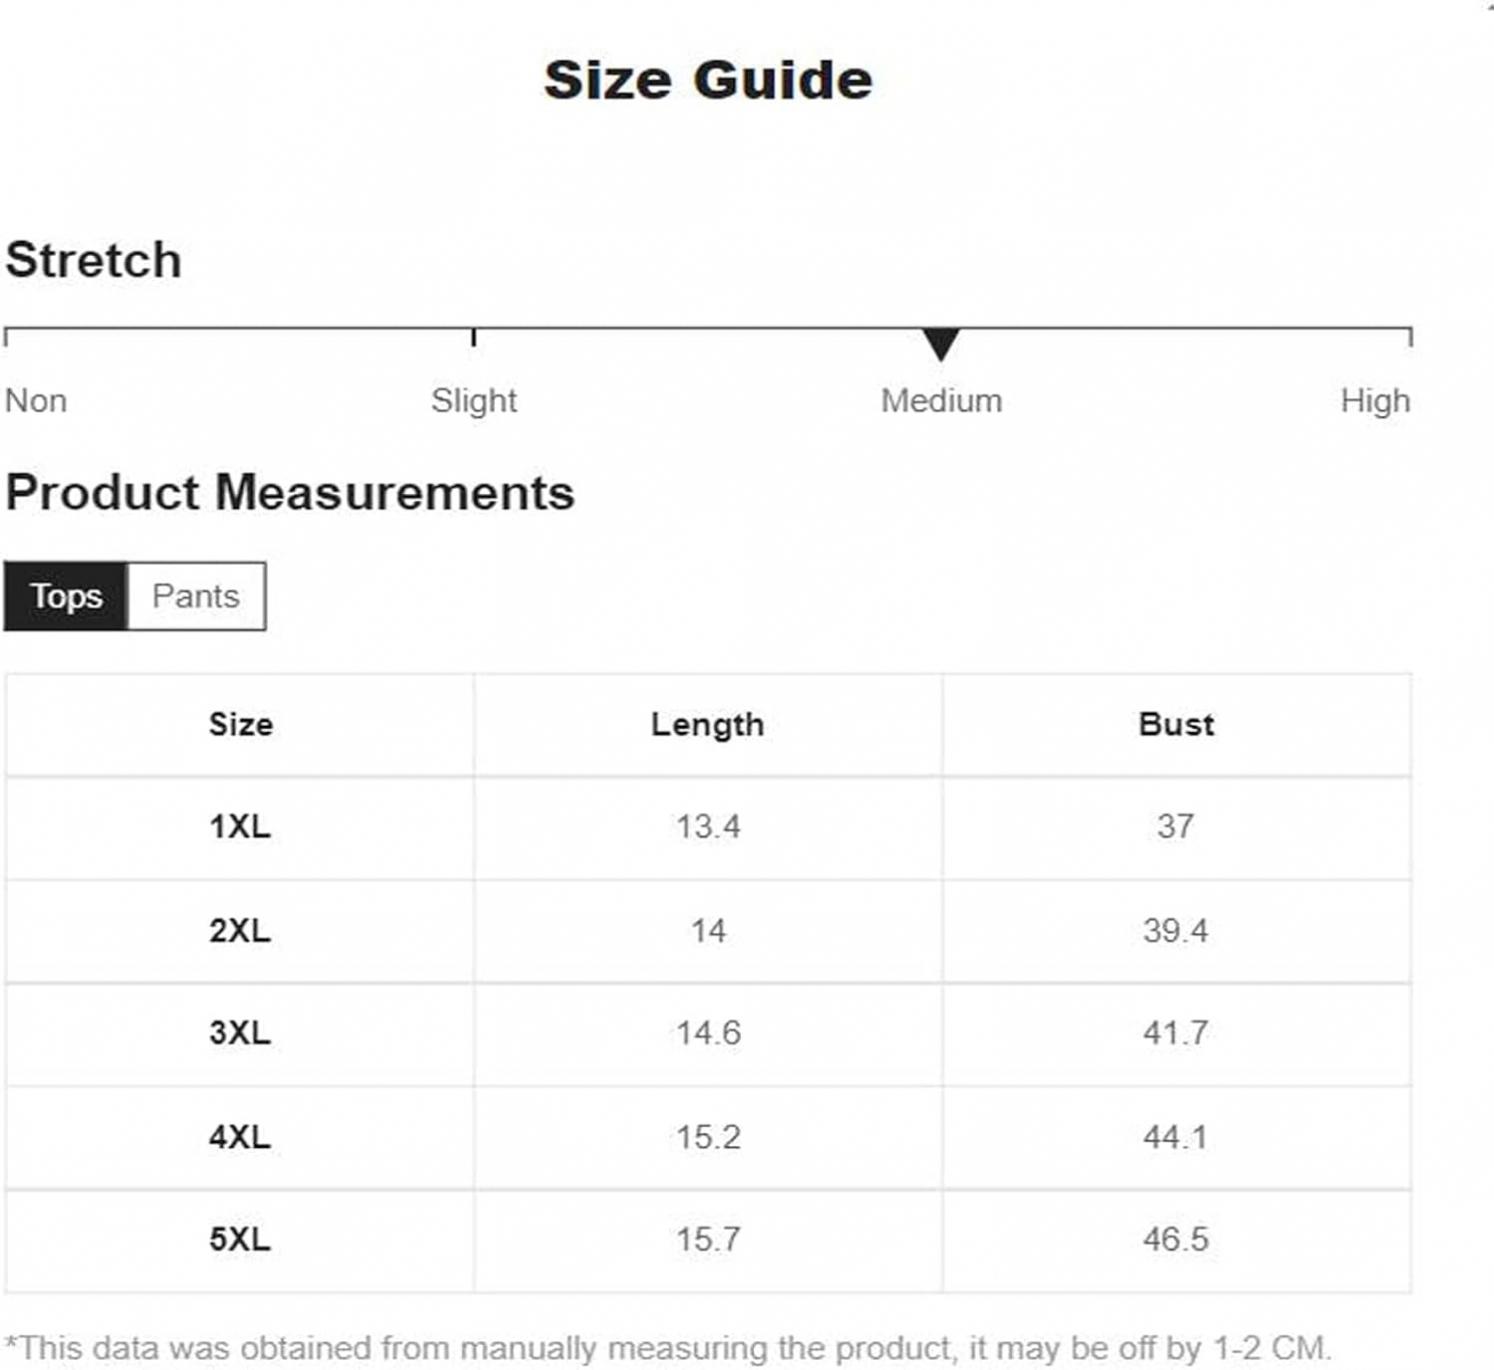1494x1370 pixels.
Task: Select the High stretch label
Action: 1375,401
